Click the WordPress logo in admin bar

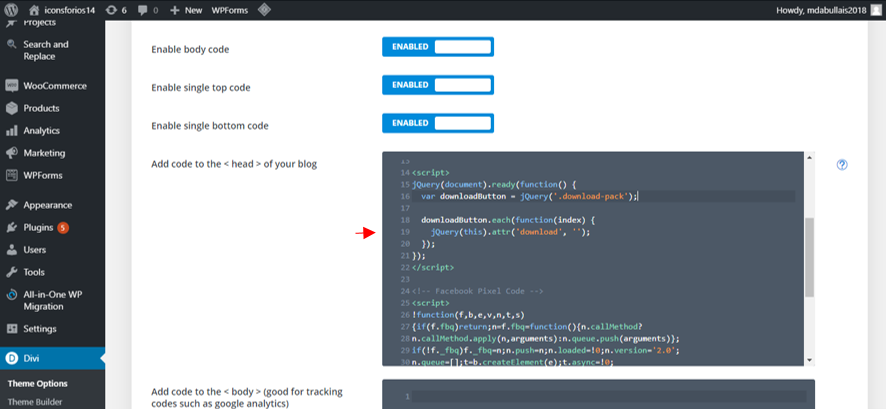pos(12,10)
